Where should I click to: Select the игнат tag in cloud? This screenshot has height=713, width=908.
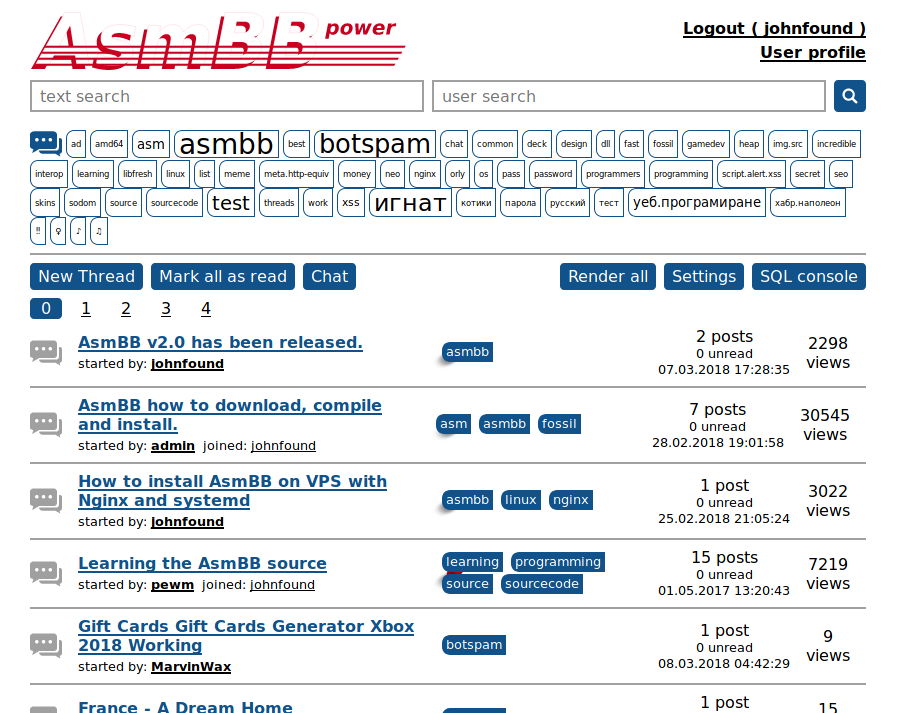click(x=410, y=203)
